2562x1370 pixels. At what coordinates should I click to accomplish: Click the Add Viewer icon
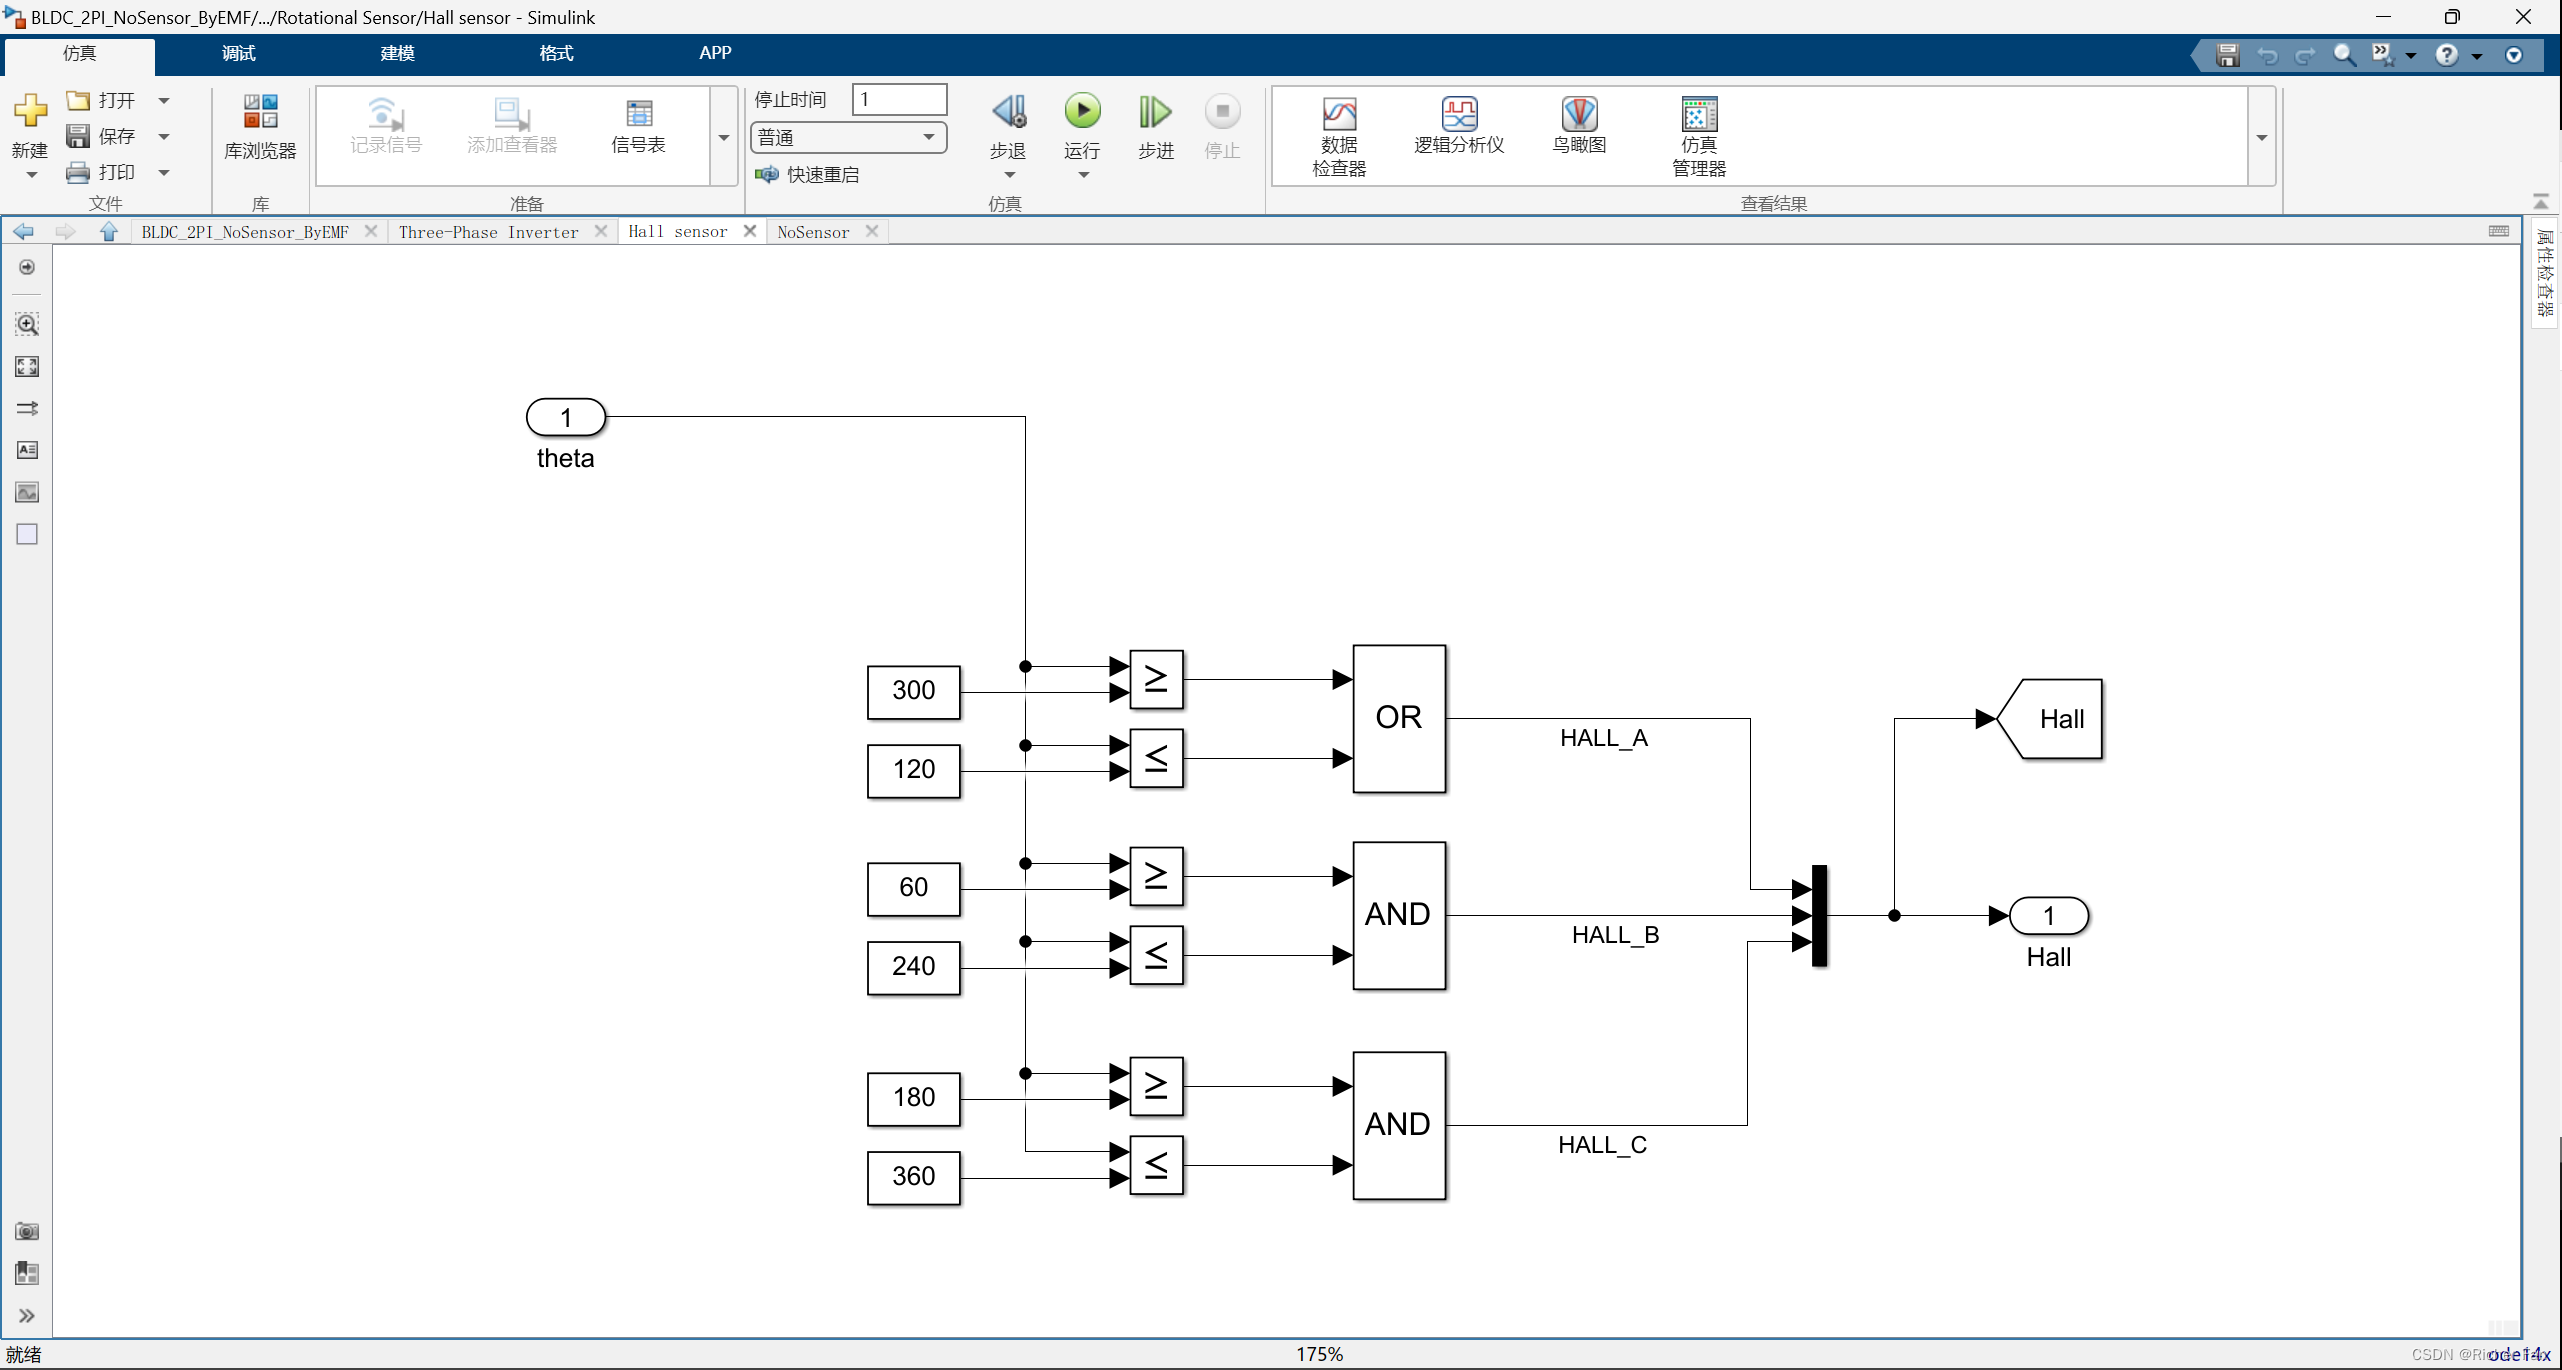[x=512, y=126]
